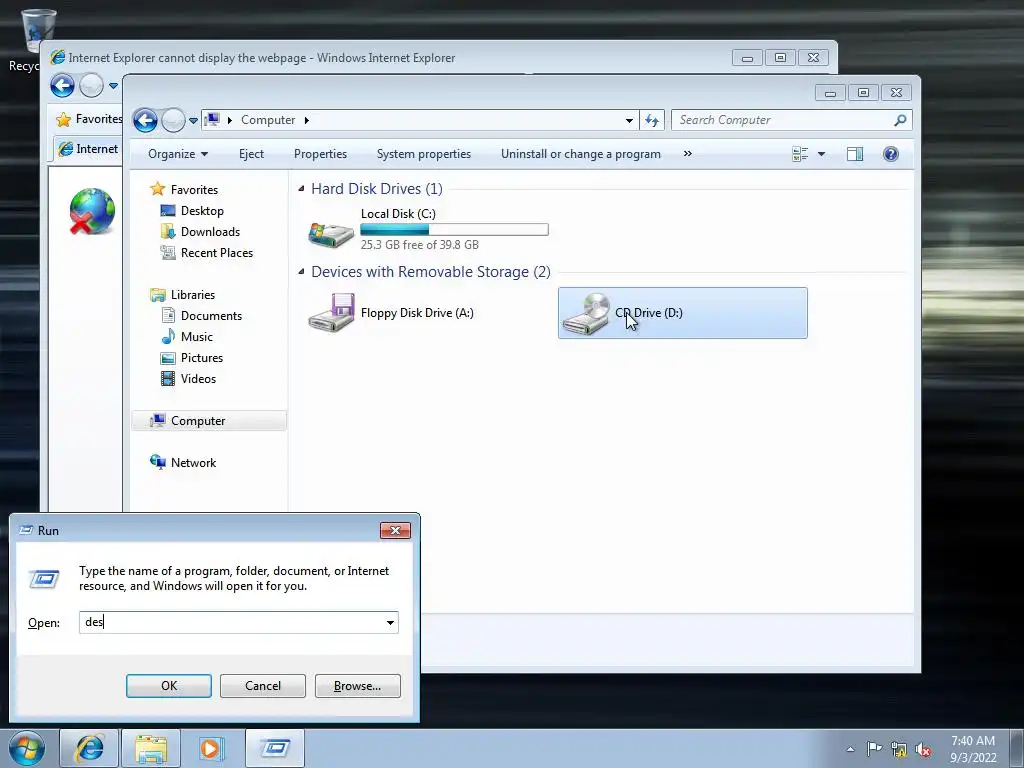Open Explorer's recent pages dropdown arrow
This screenshot has width=1024, height=768.
(193, 121)
